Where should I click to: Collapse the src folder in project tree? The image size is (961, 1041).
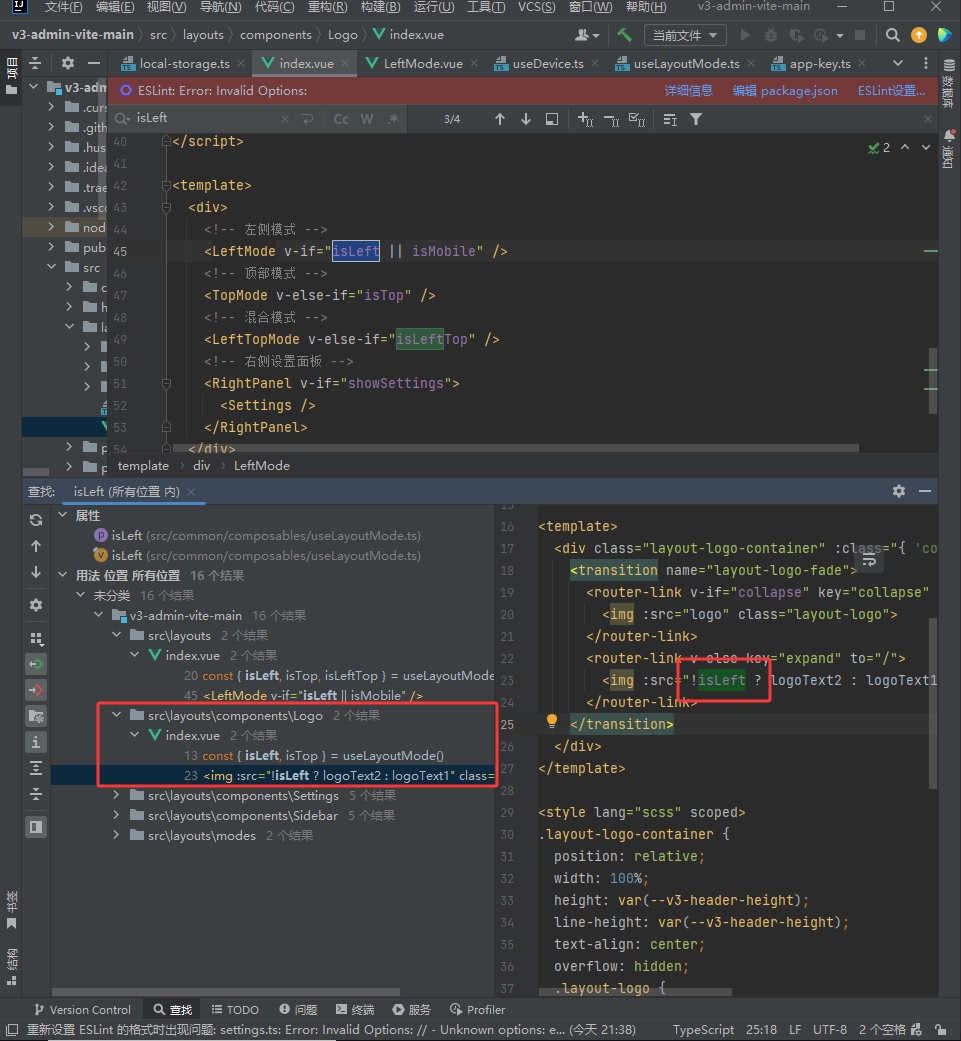(51, 267)
